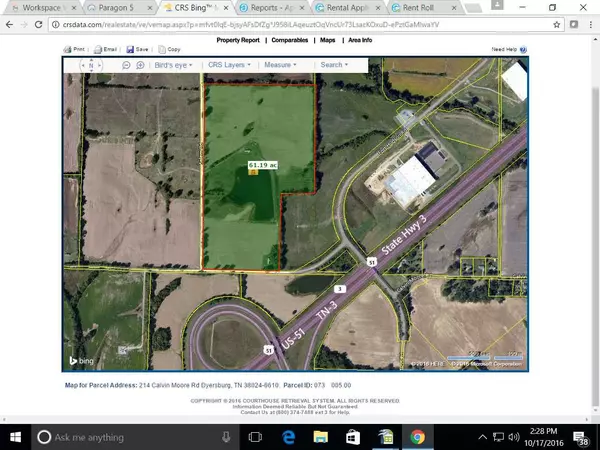Click the Copy icon
This screenshot has width=600, height=450.
click(x=162, y=48)
